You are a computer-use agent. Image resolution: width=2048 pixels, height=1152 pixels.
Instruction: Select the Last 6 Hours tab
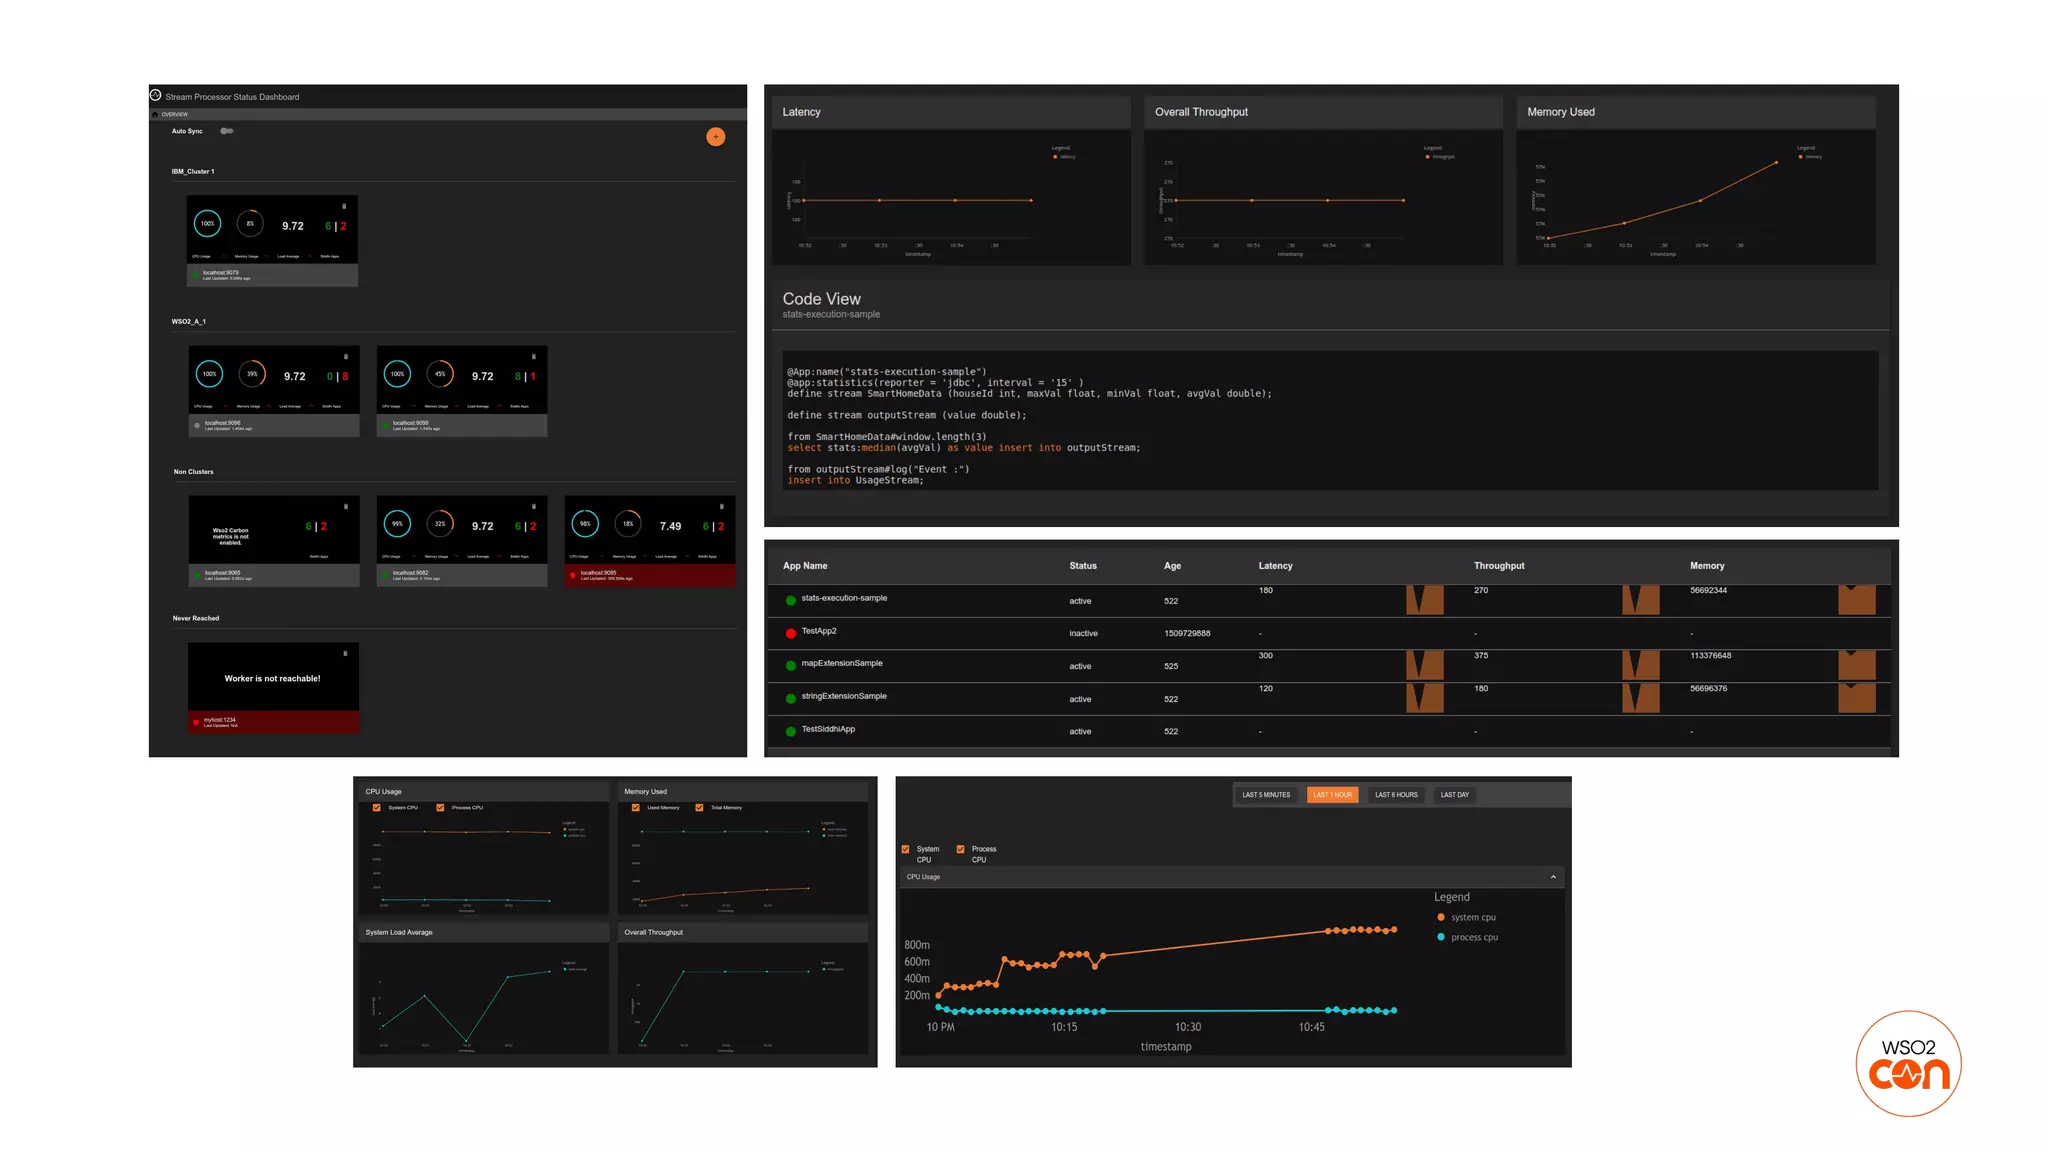[x=1396, y=795]
